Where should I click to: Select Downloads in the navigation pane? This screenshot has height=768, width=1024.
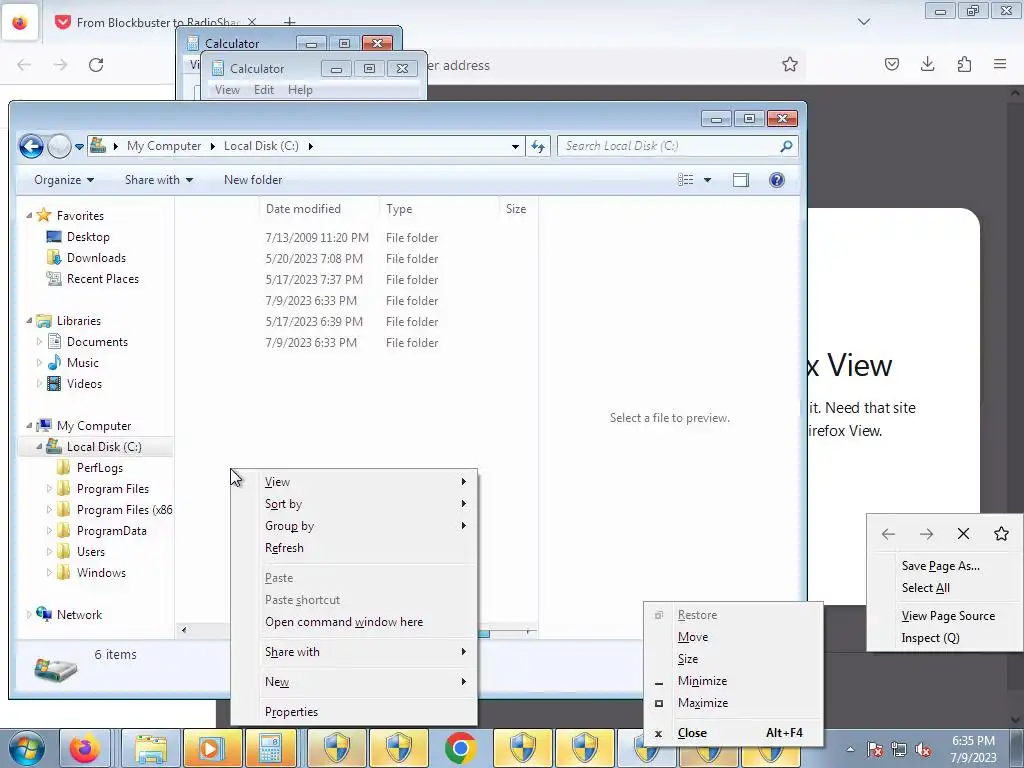point(96,258)
